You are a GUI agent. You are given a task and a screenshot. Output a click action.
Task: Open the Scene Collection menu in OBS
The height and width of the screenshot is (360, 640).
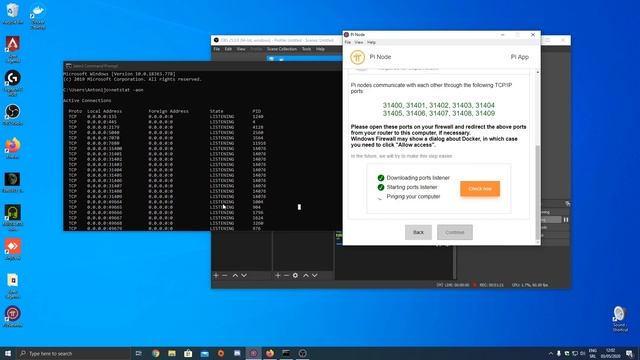click(282, 49)
